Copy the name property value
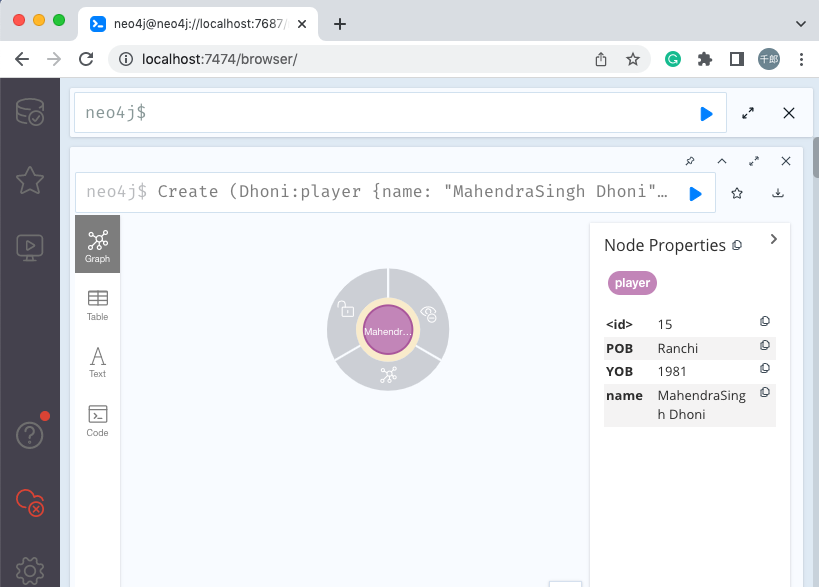The width and height of the screenshot is (819, 587). tap(765, 392)
